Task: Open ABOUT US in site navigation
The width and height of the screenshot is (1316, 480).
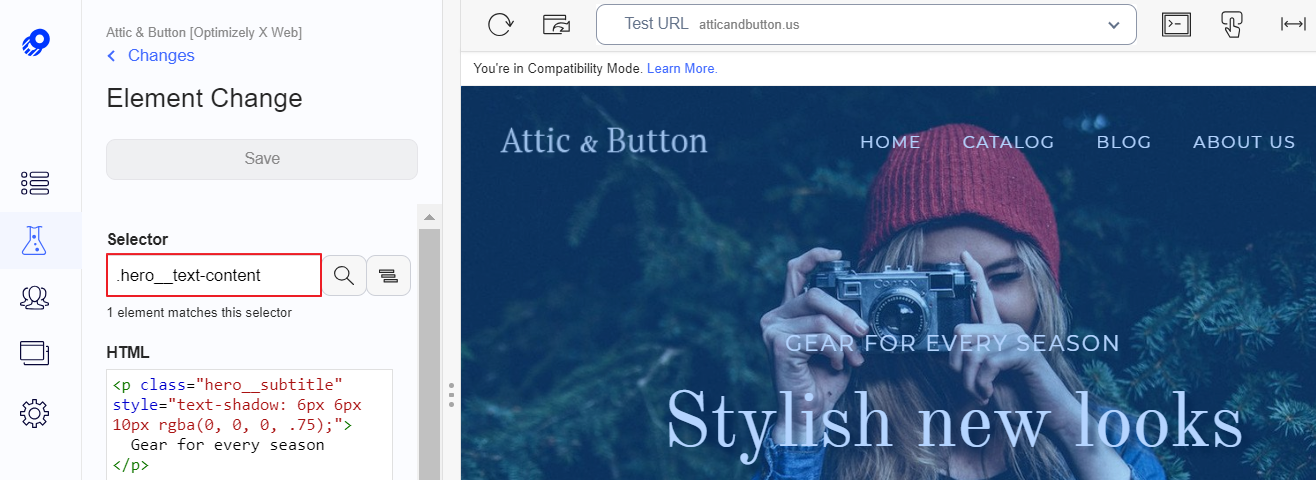Action: pyautogui.click(x=1244, y=142)
